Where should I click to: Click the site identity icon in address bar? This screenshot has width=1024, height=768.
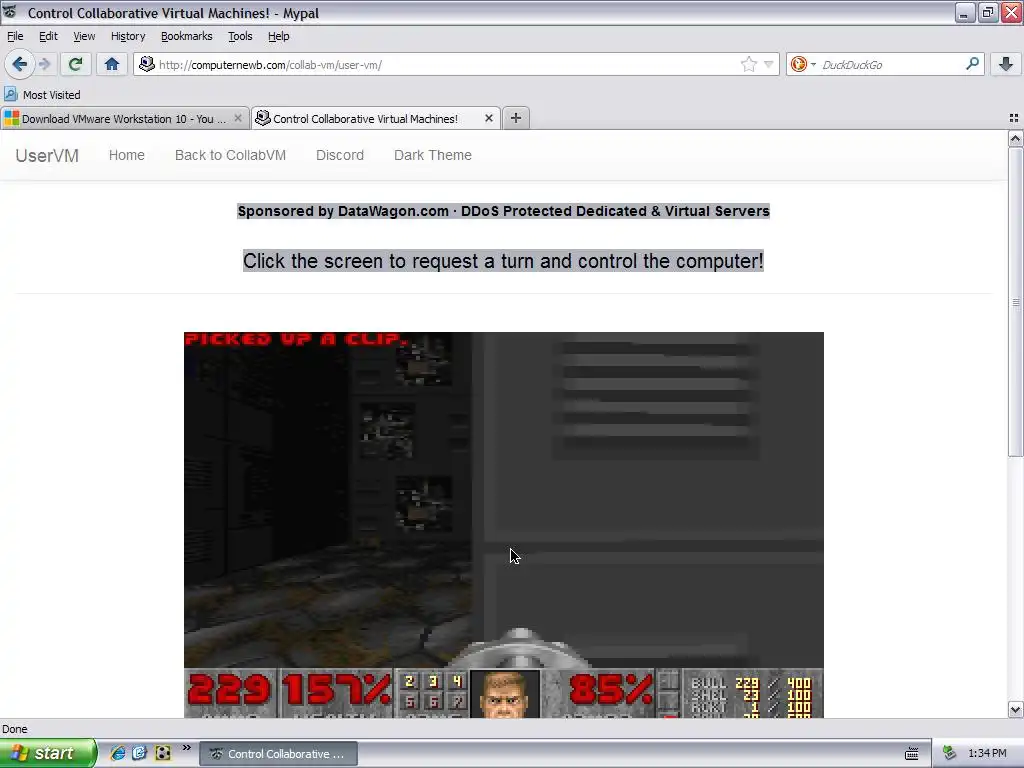coord(147,64)
